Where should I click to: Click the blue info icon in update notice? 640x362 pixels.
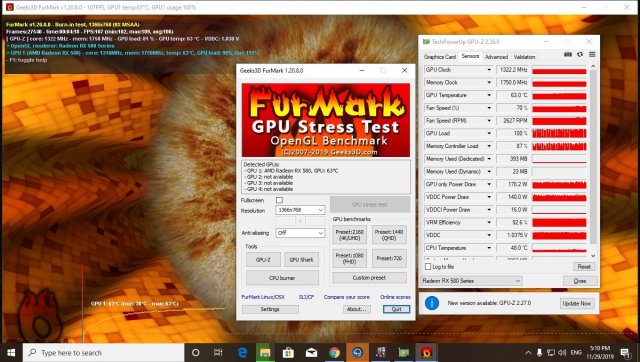pos(432,303)
